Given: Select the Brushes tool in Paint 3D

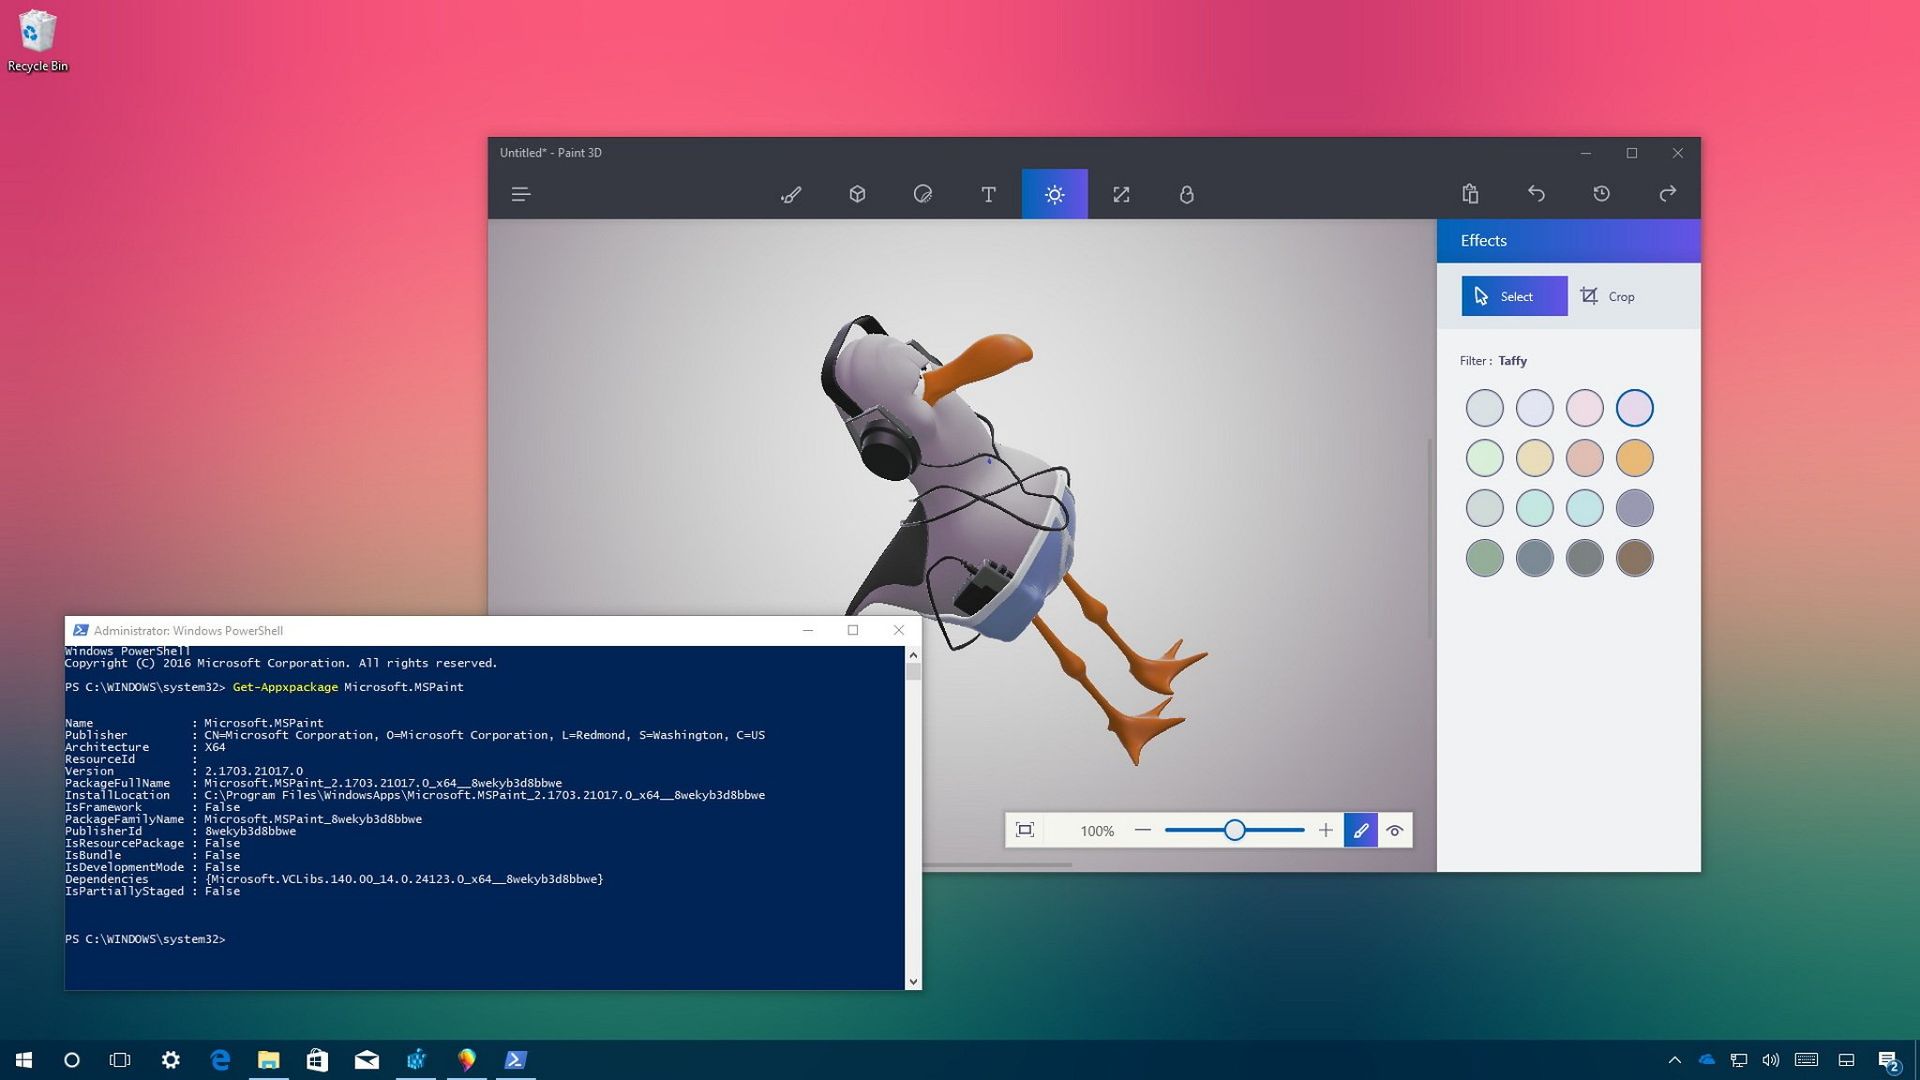Looking at the screenshot, I should (791, 194).
